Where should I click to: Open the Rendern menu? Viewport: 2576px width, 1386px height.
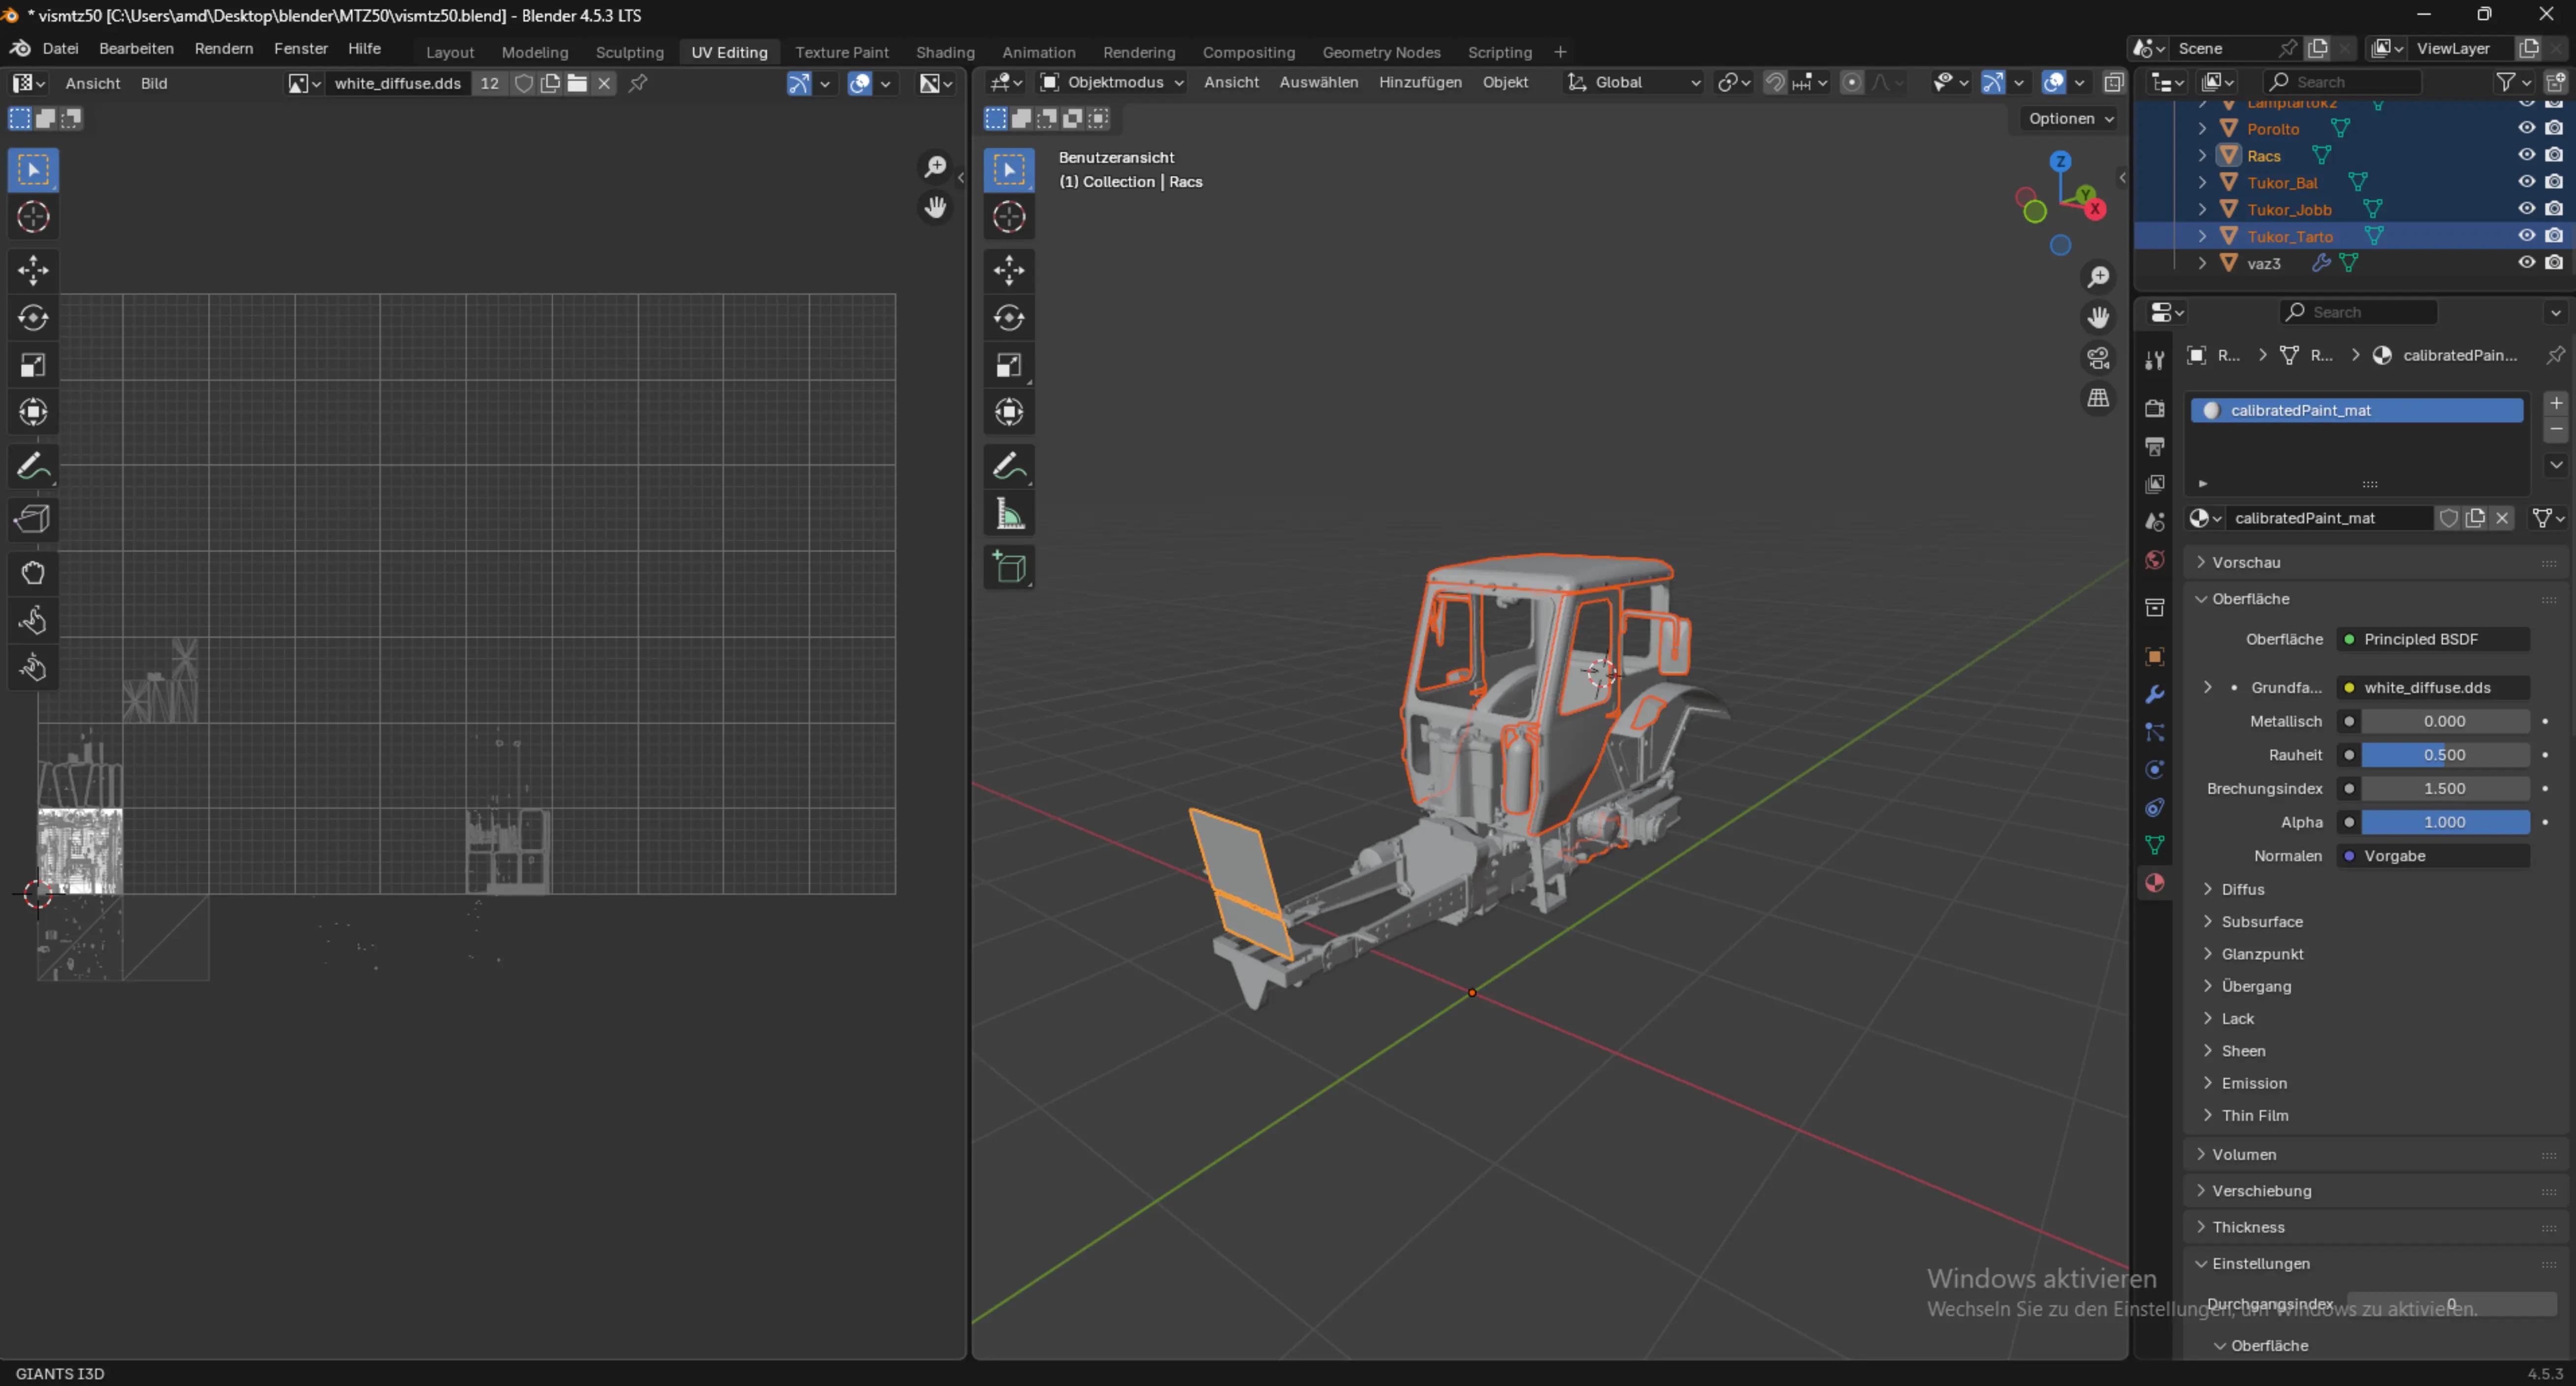click(x=224, y=48)
